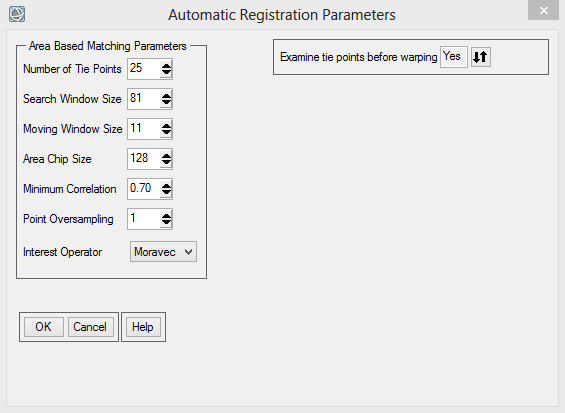This screenshot has height=413, width=565.
Task: Decrease the Number of Tie Points value
Action: tap(166, 72)
